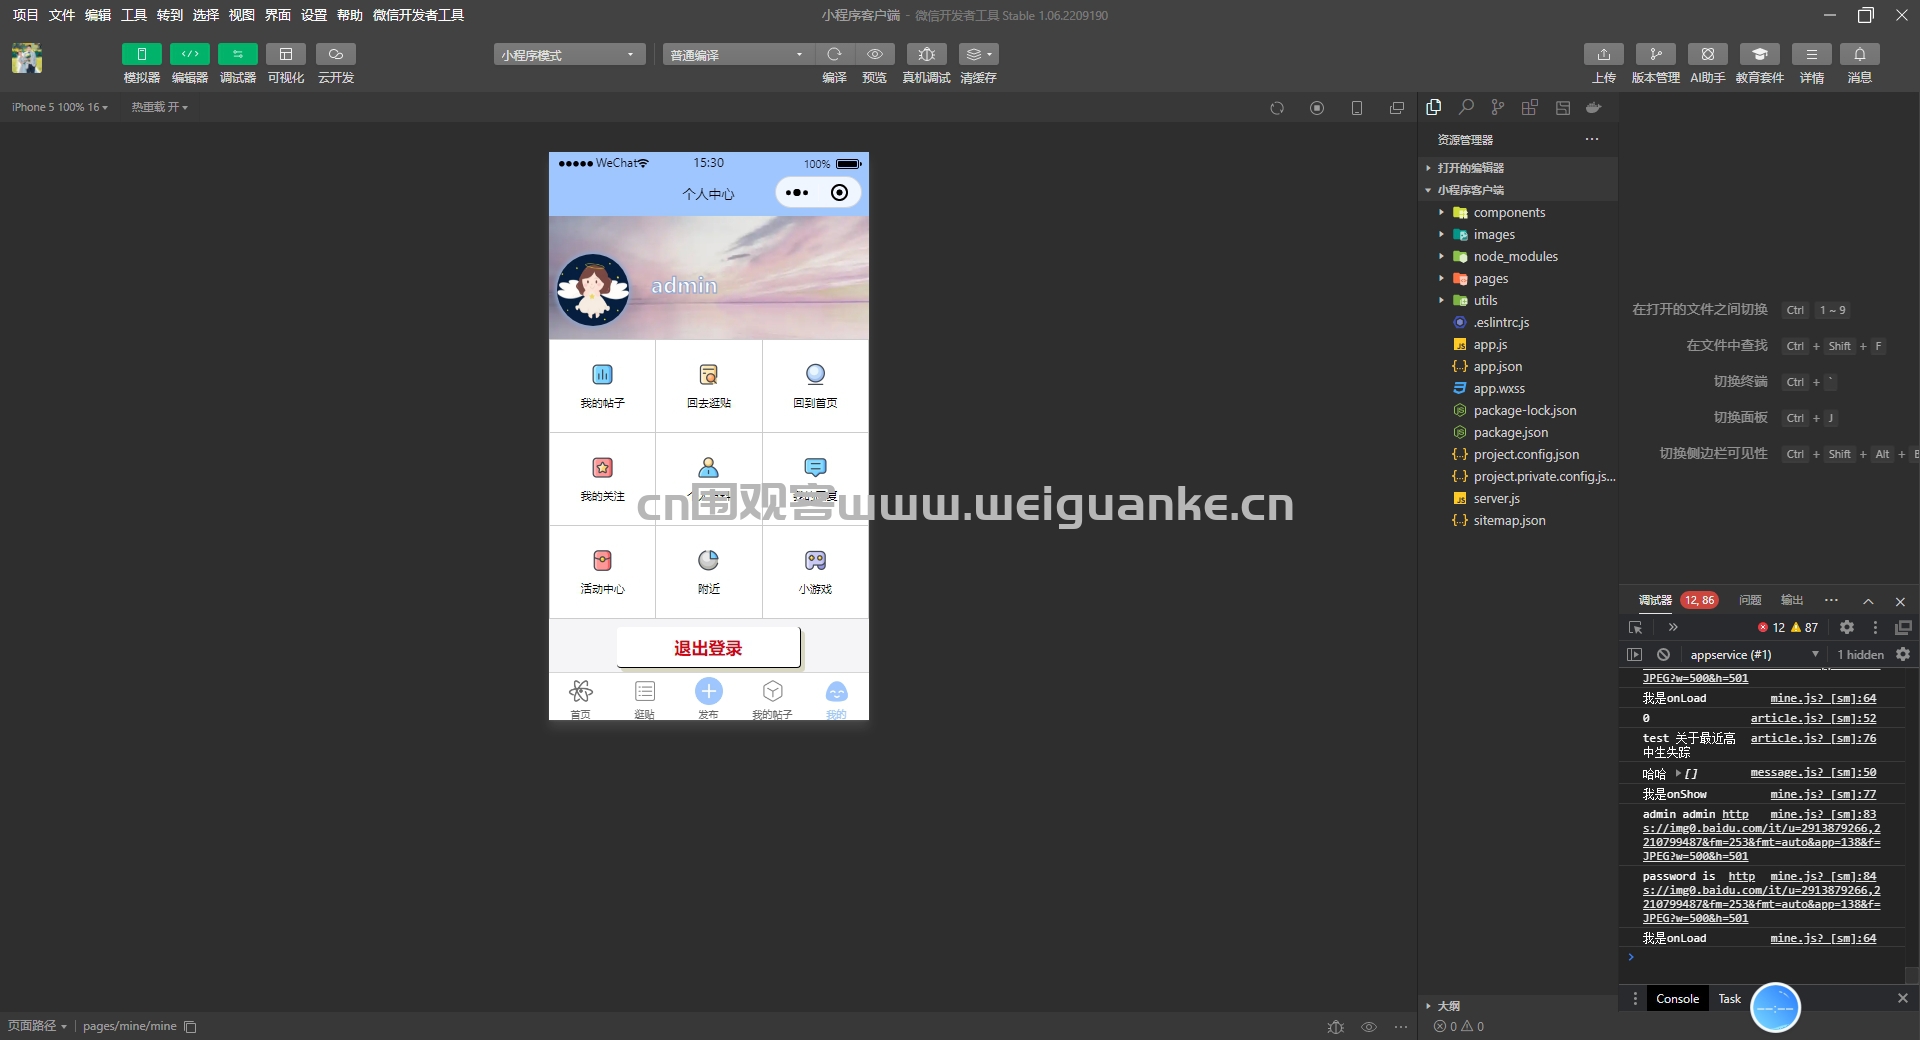Open the 设置 menu
The height and width of the screenshot is (1040, 1920).
(x=313, y=15)
